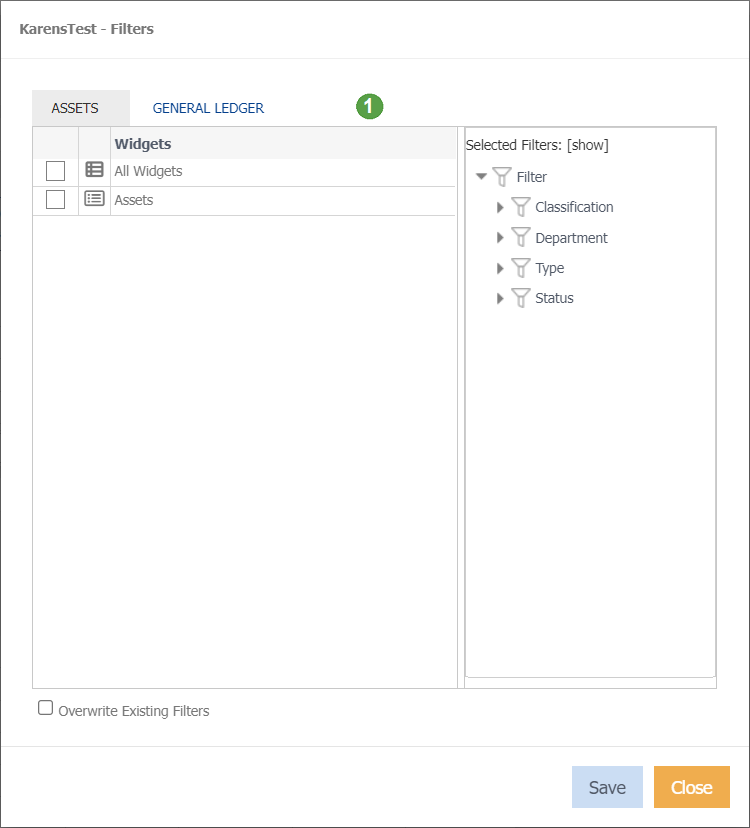Close the Filters dialog
Screen dimensions: 750x828
click(x=691, y=787)
